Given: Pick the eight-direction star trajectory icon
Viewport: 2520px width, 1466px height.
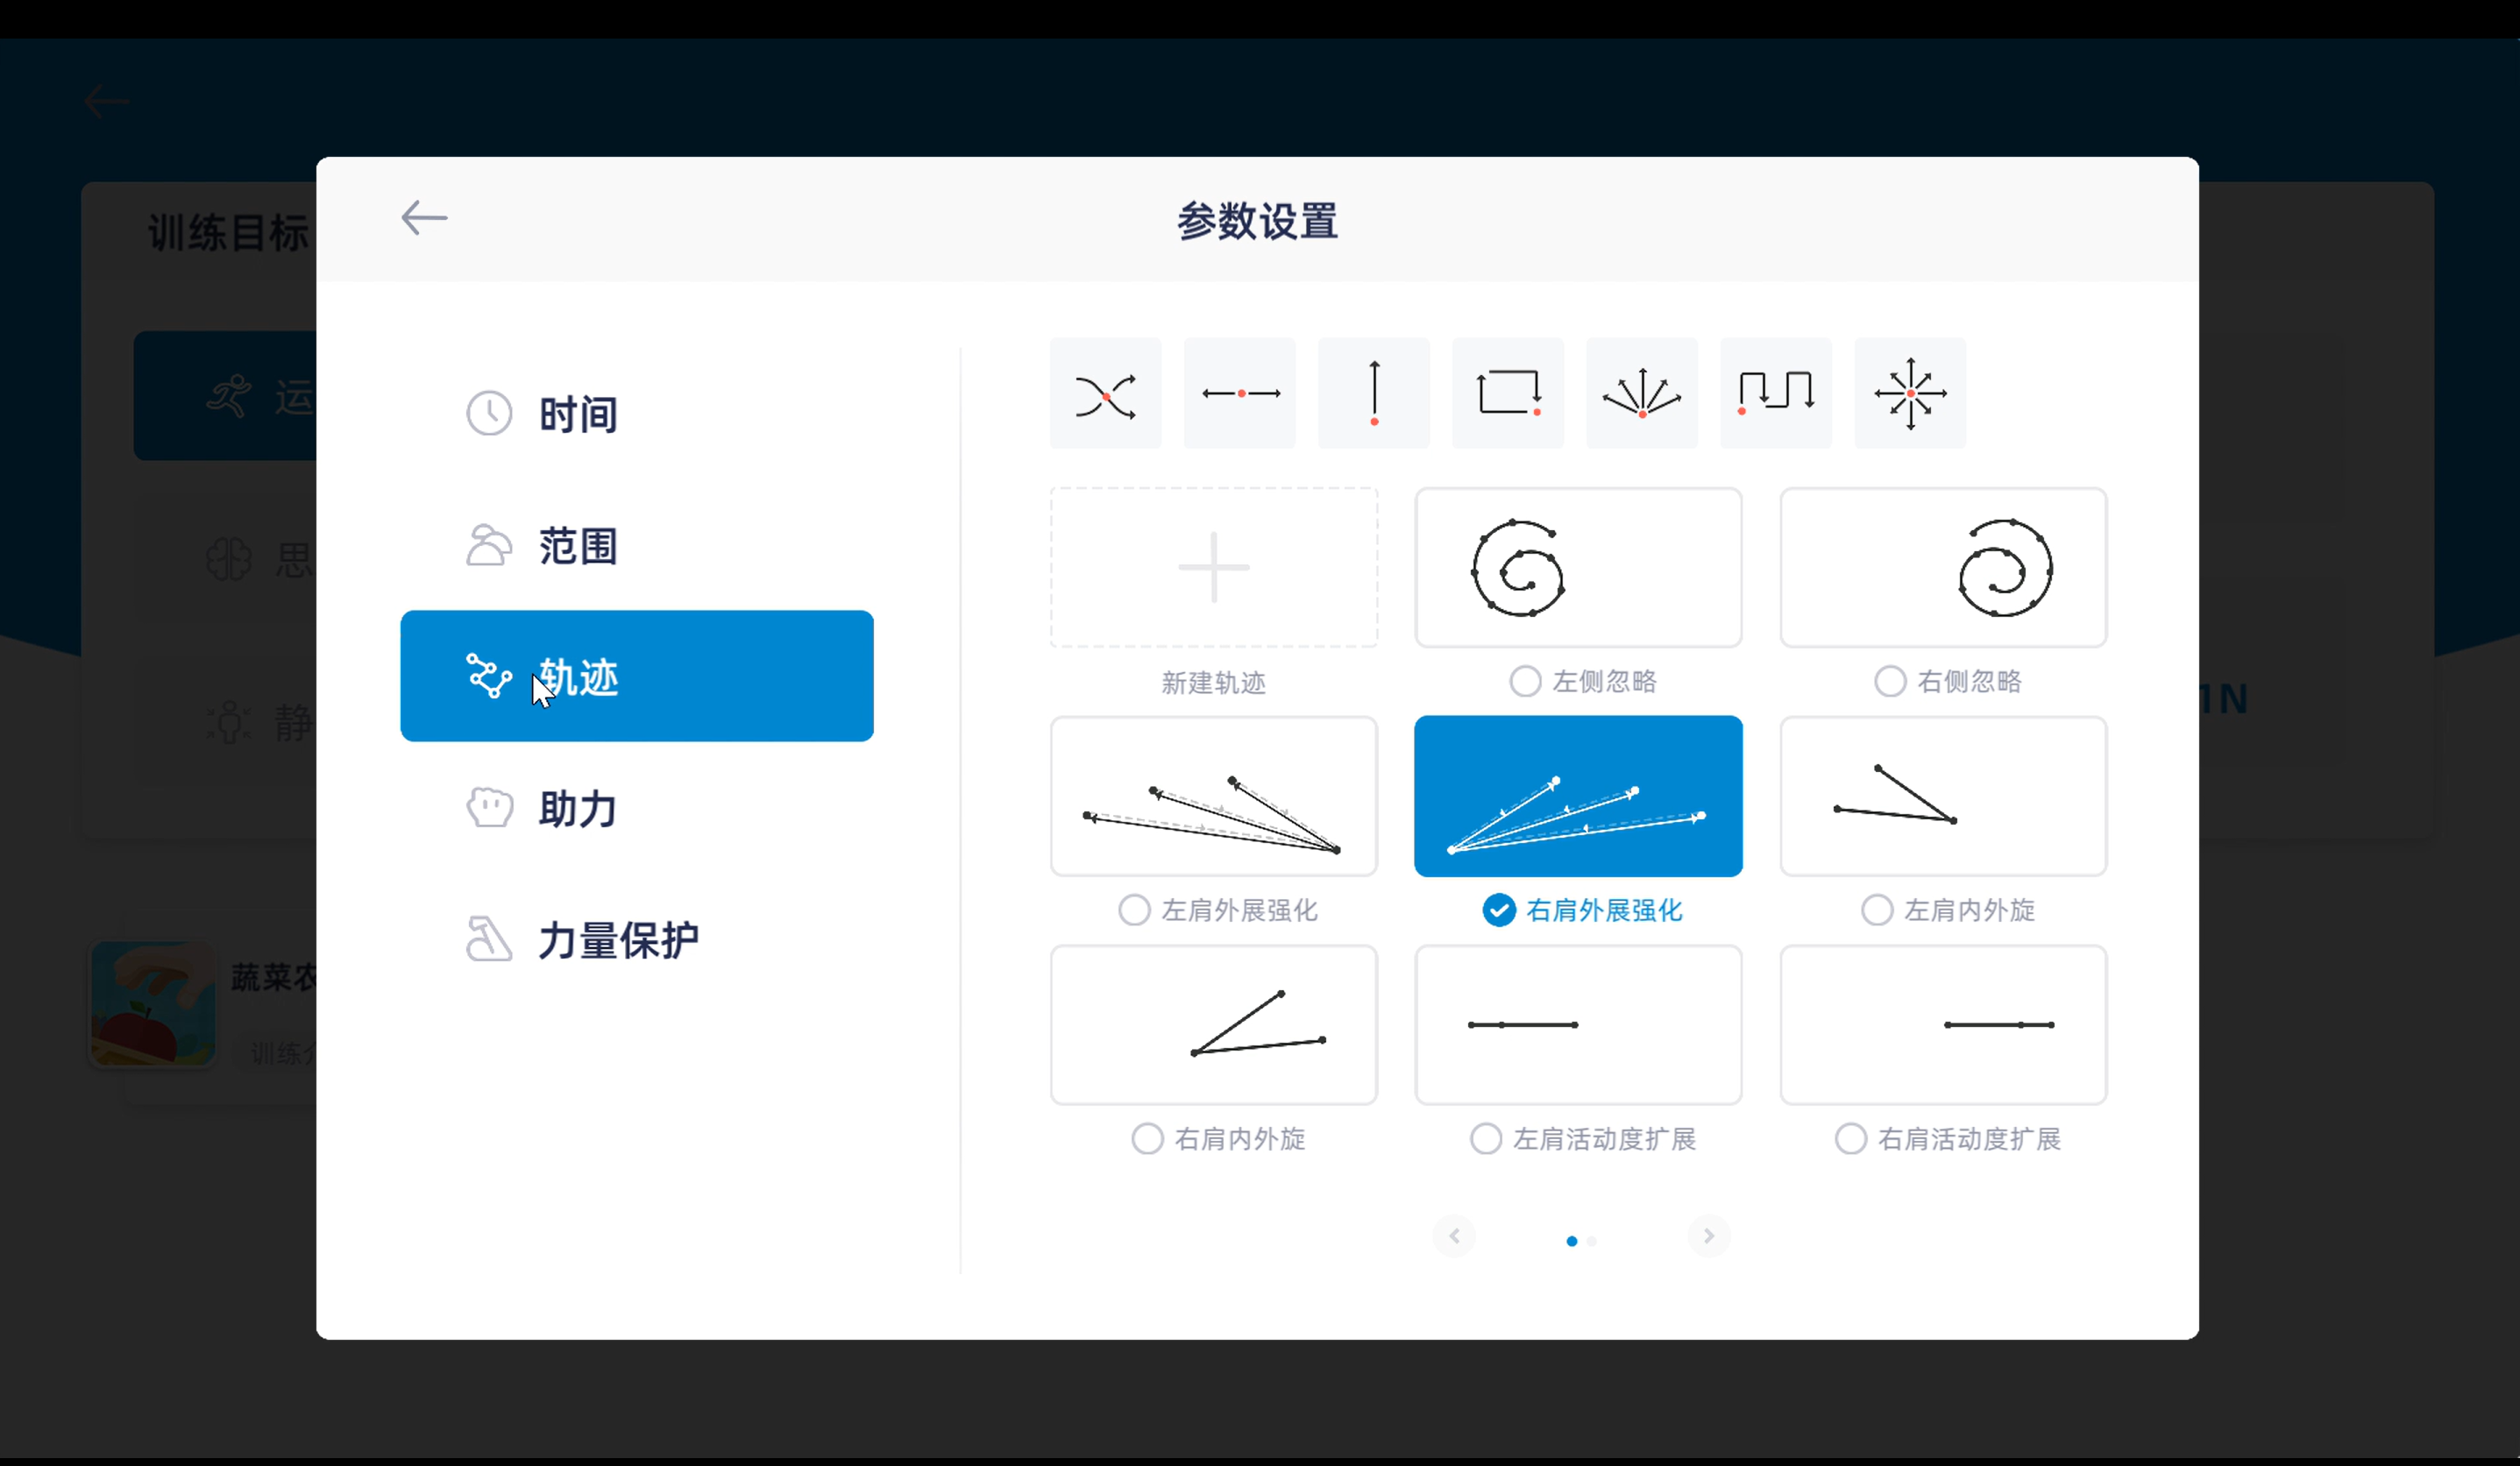Looking at the screenshot, I should 1910,394.
